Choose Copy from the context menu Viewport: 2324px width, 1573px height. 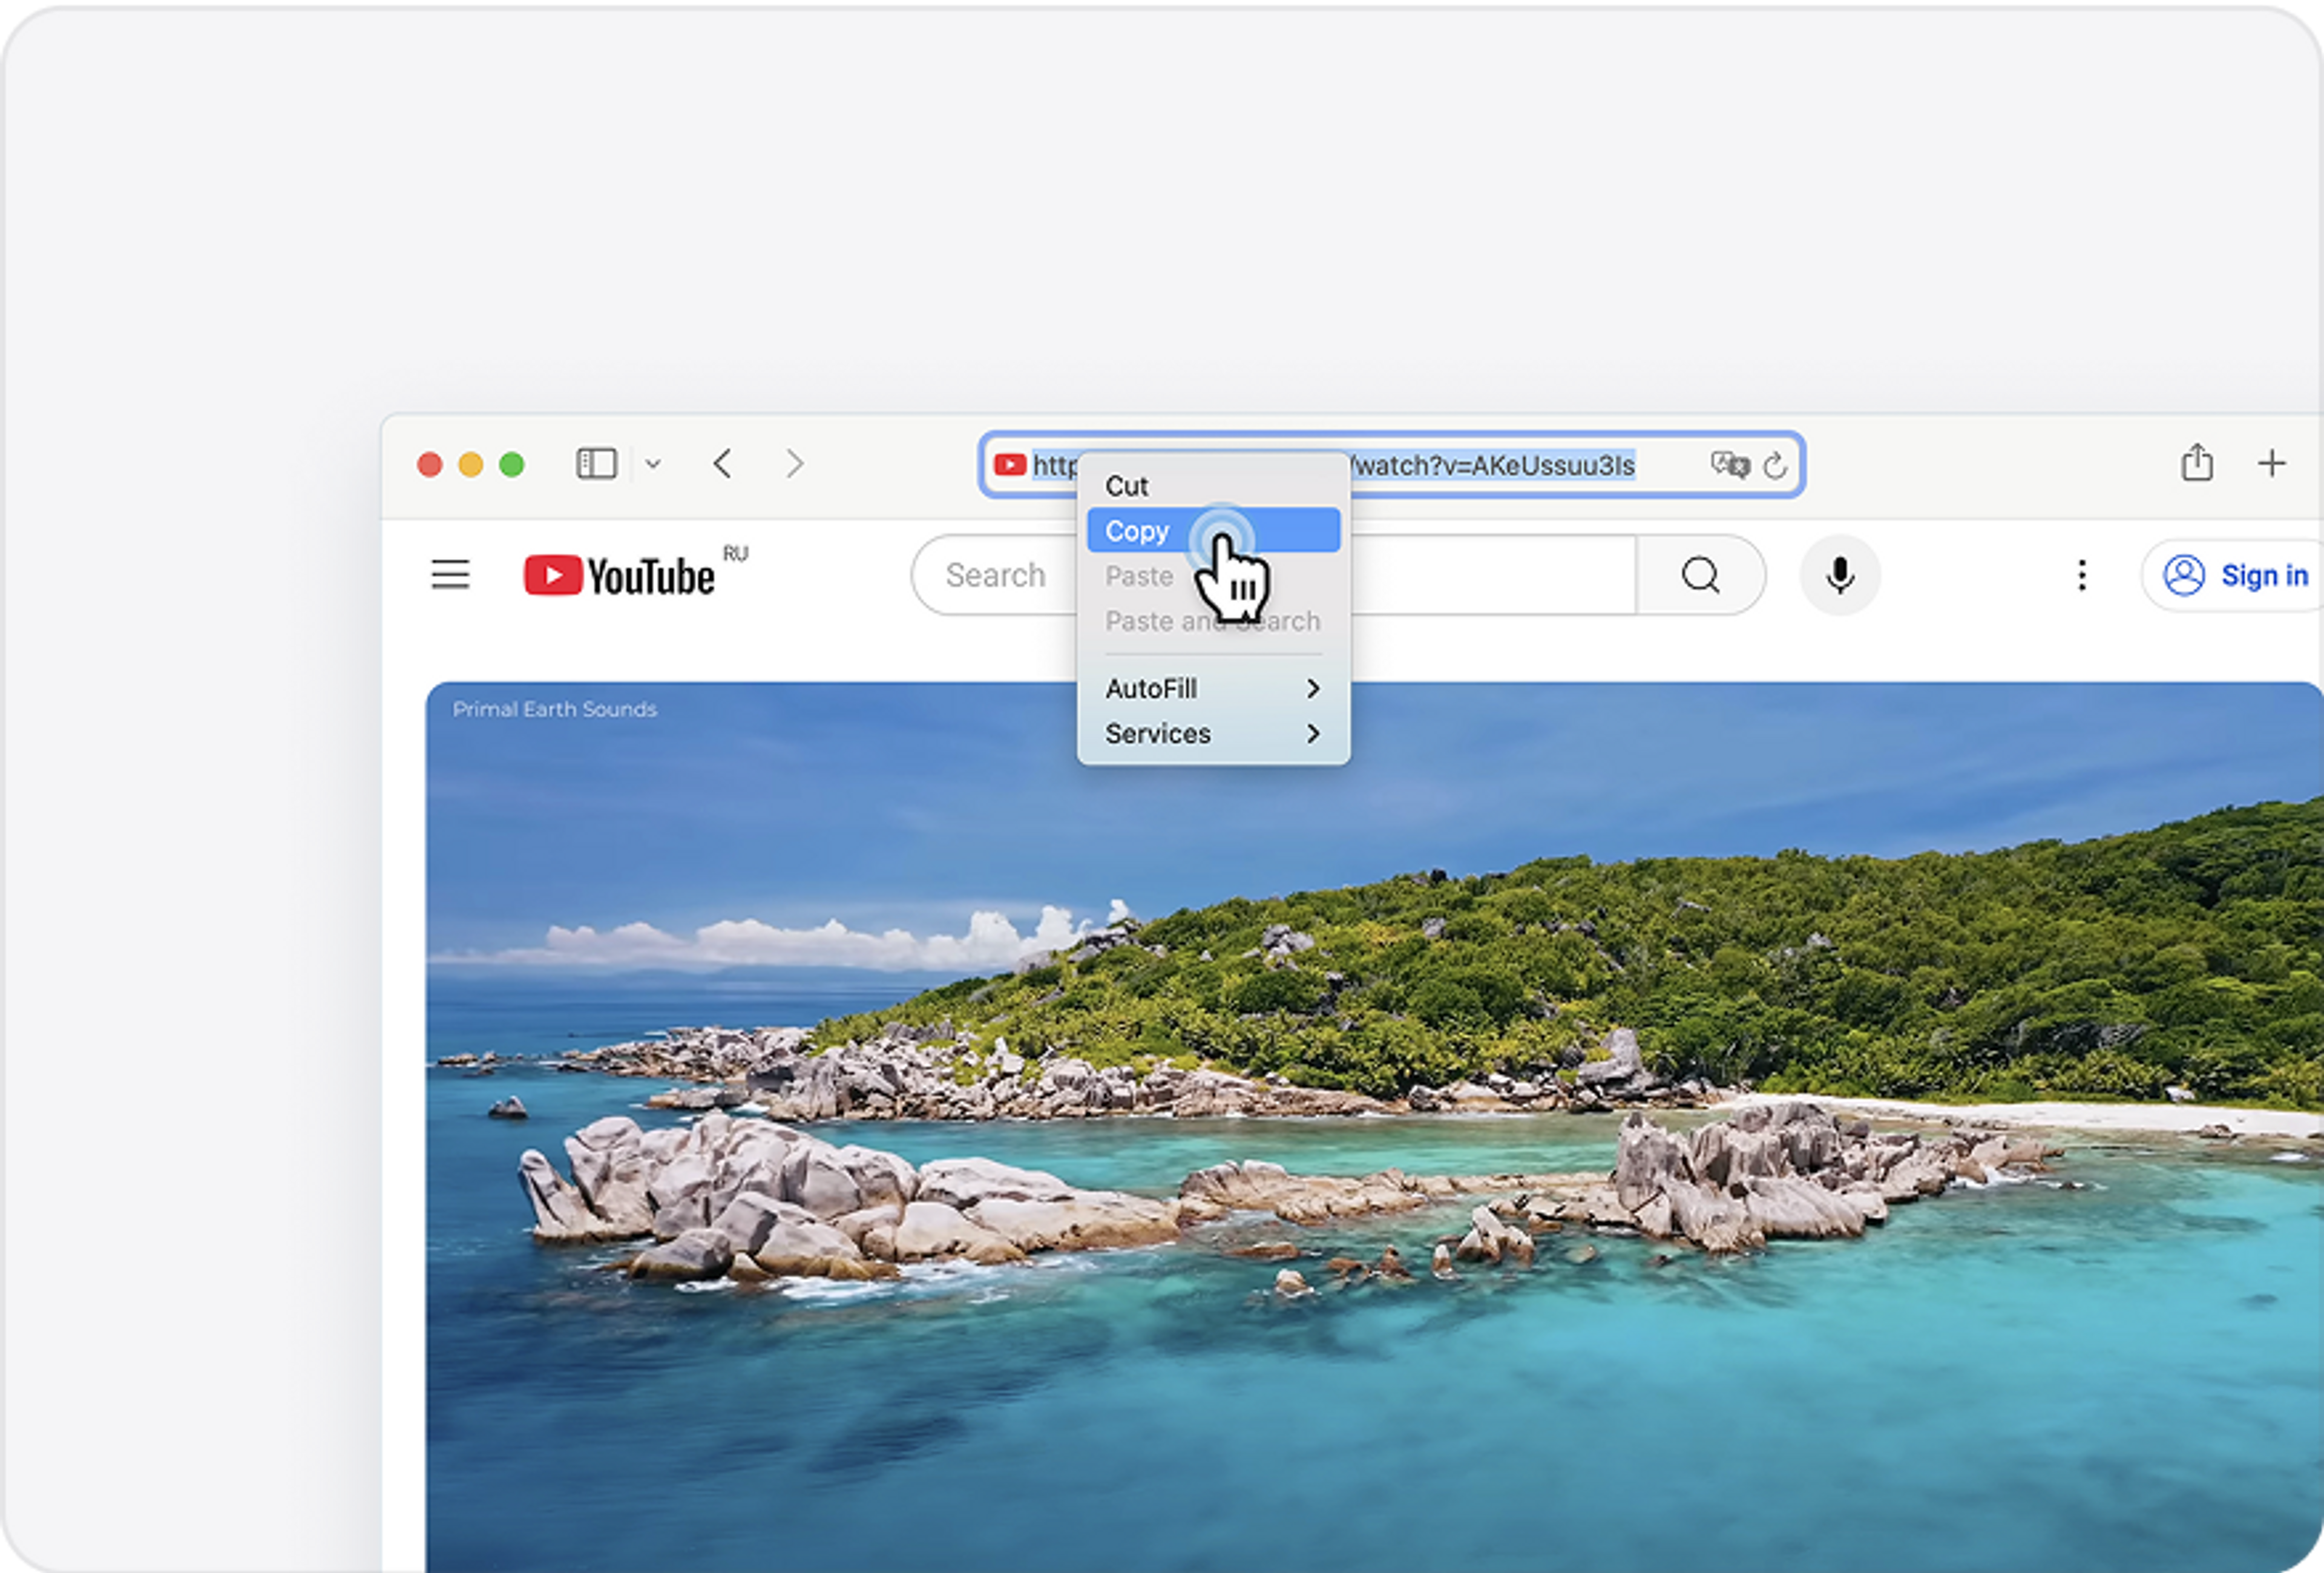click(x=1137, y=531)
